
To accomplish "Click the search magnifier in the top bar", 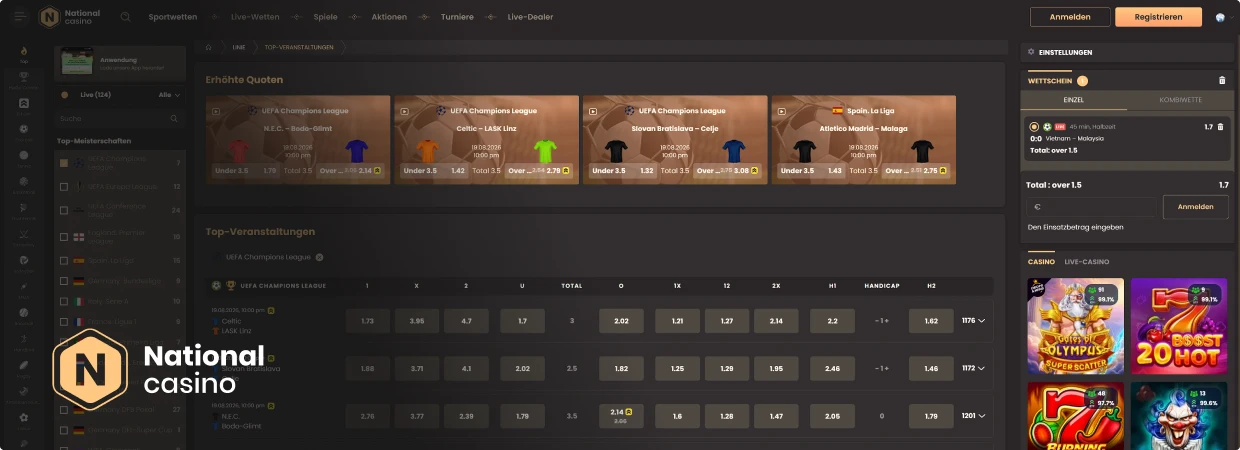I will pyautogui.click(x=125, y=17).
